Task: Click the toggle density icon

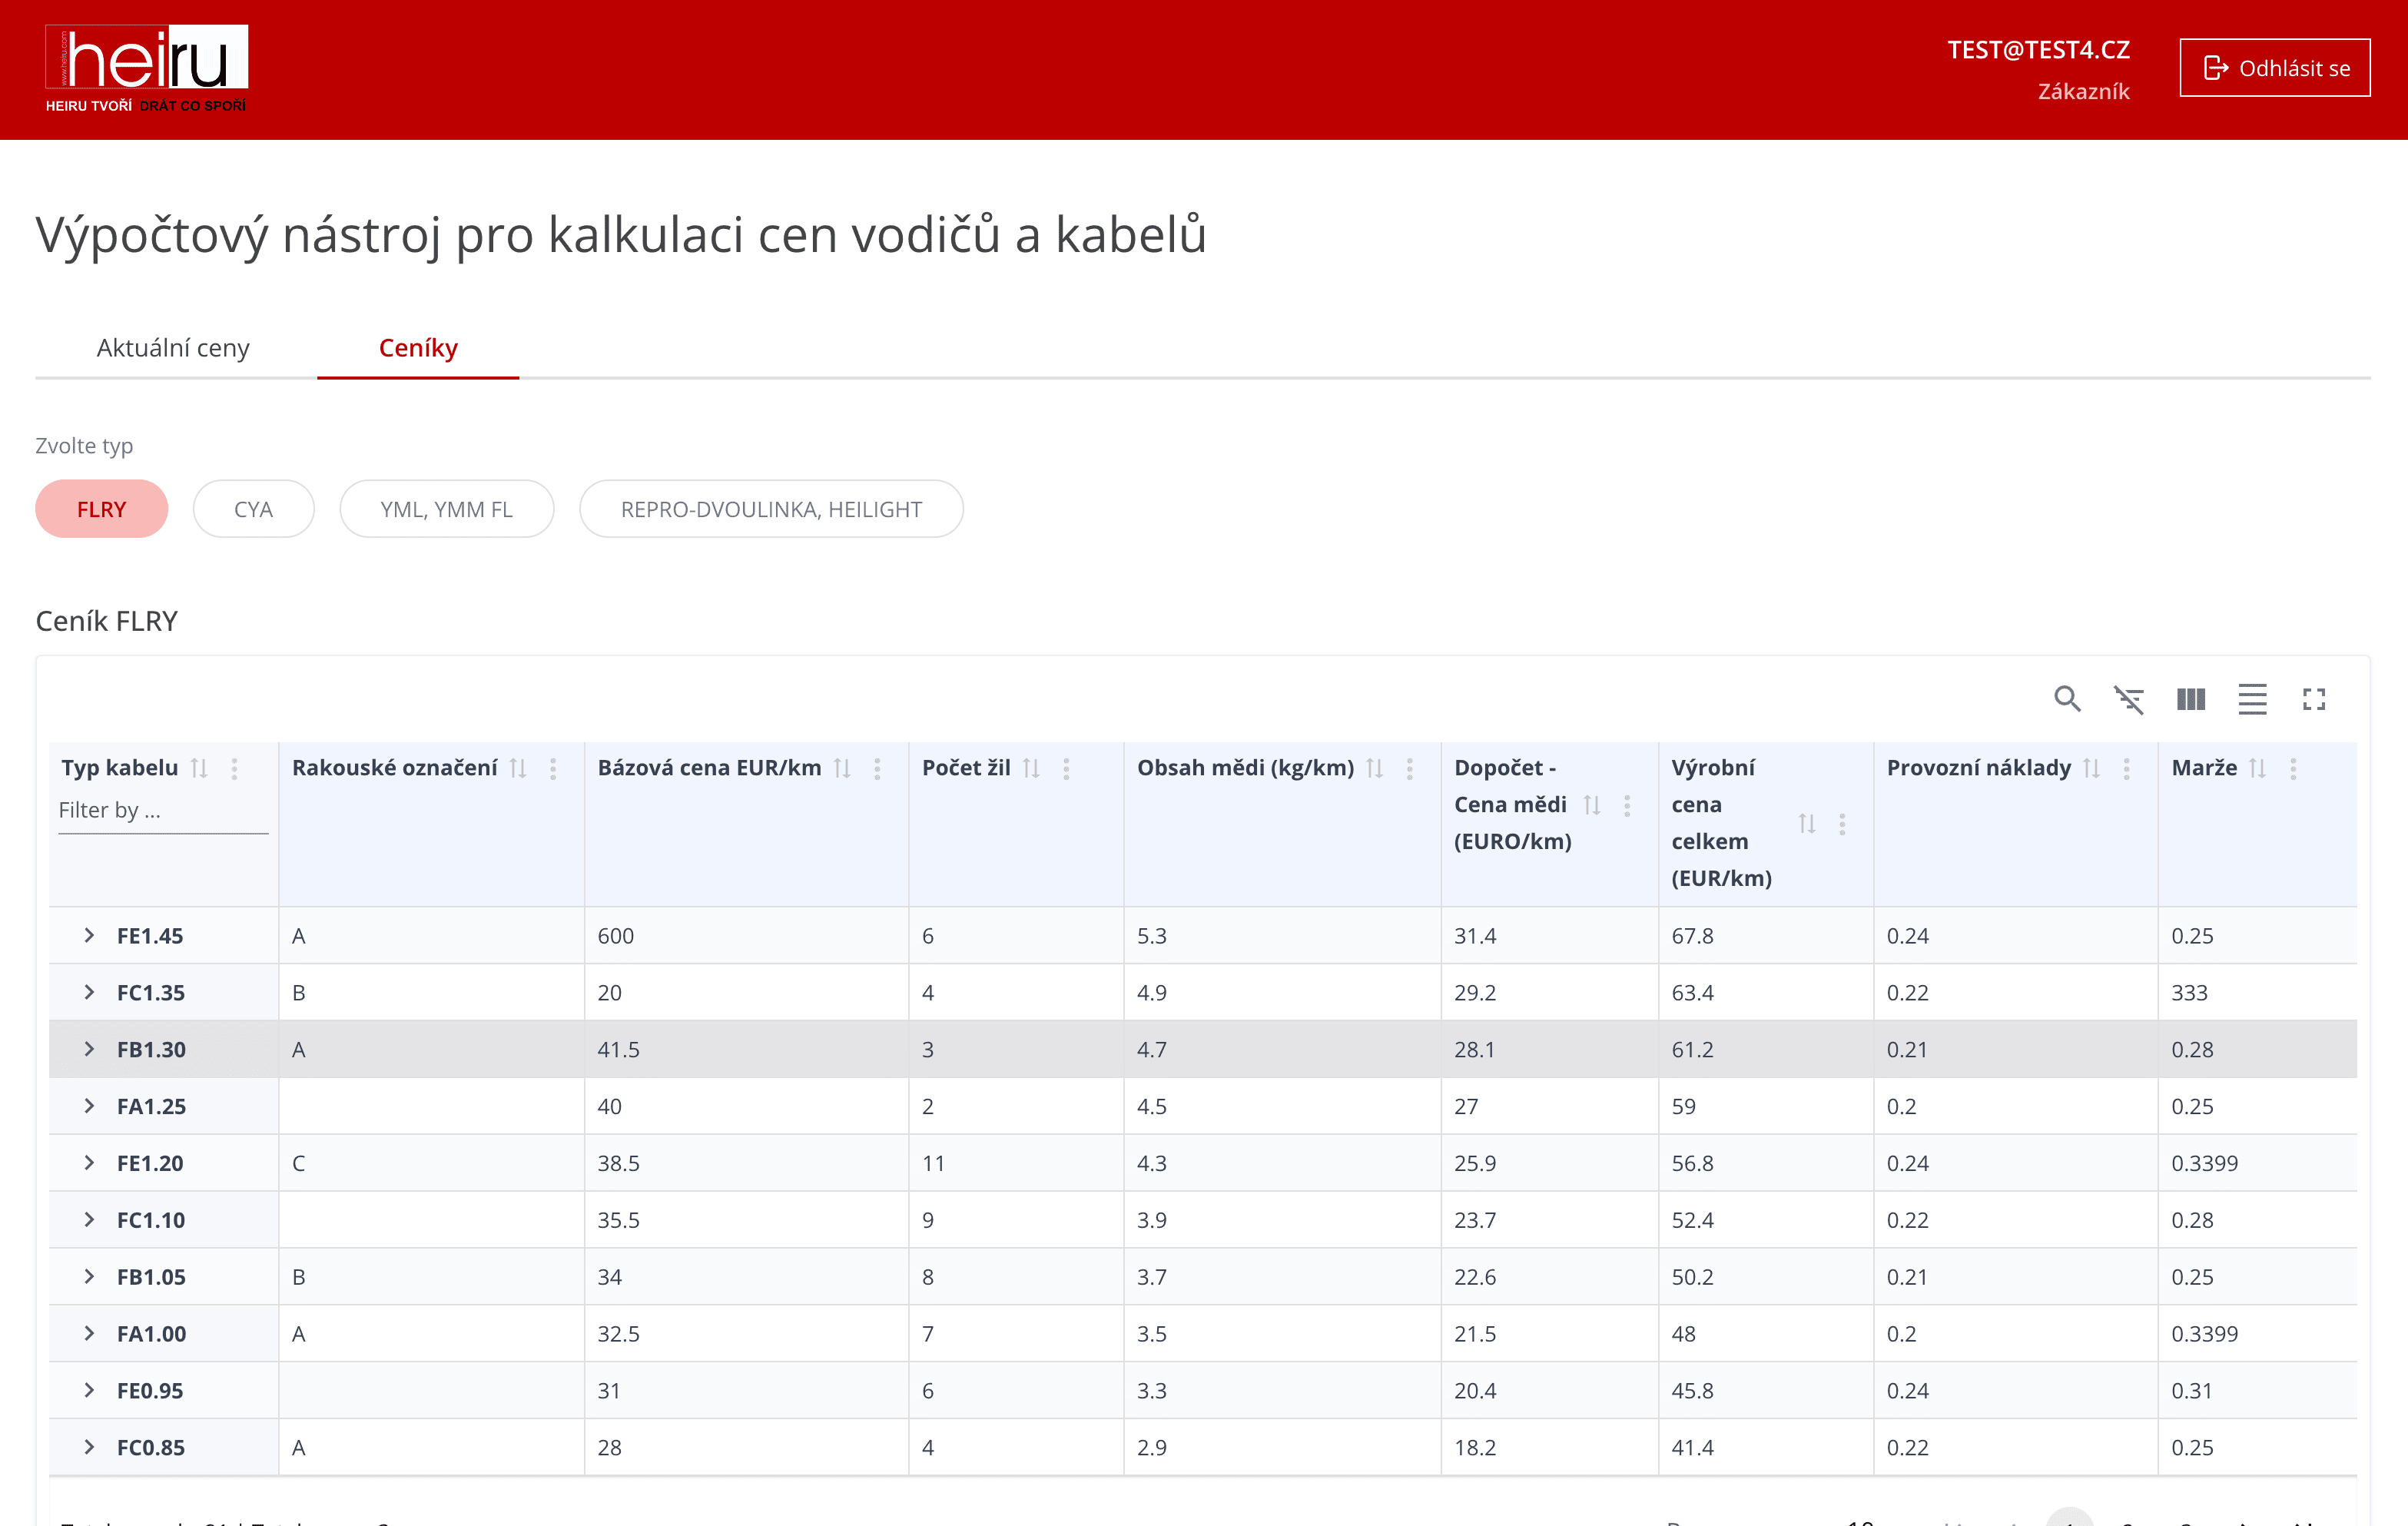Action: click(2252, 699)
